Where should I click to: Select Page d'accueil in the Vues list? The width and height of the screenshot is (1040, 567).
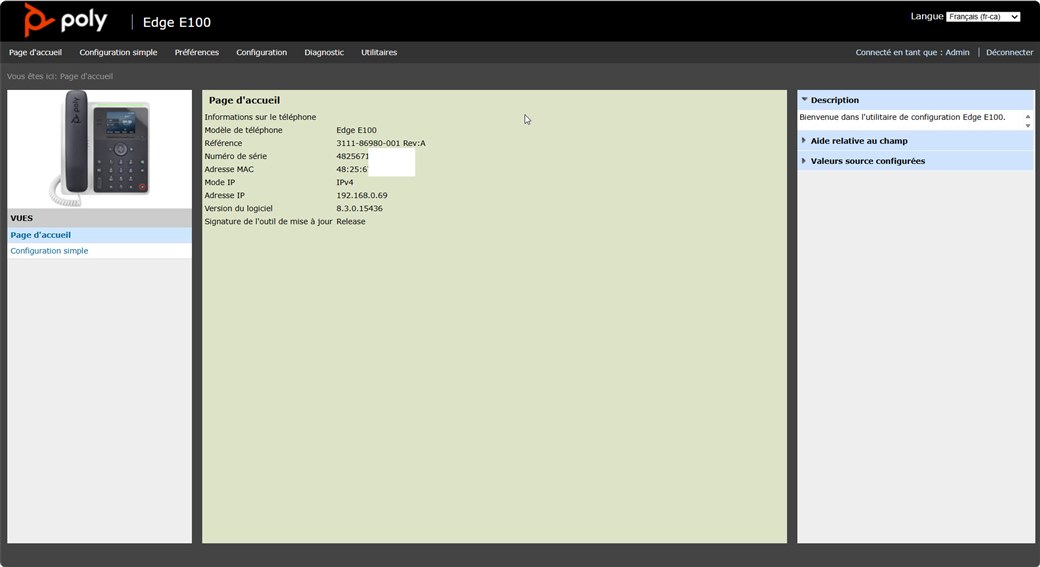click(x=40, y=235)
